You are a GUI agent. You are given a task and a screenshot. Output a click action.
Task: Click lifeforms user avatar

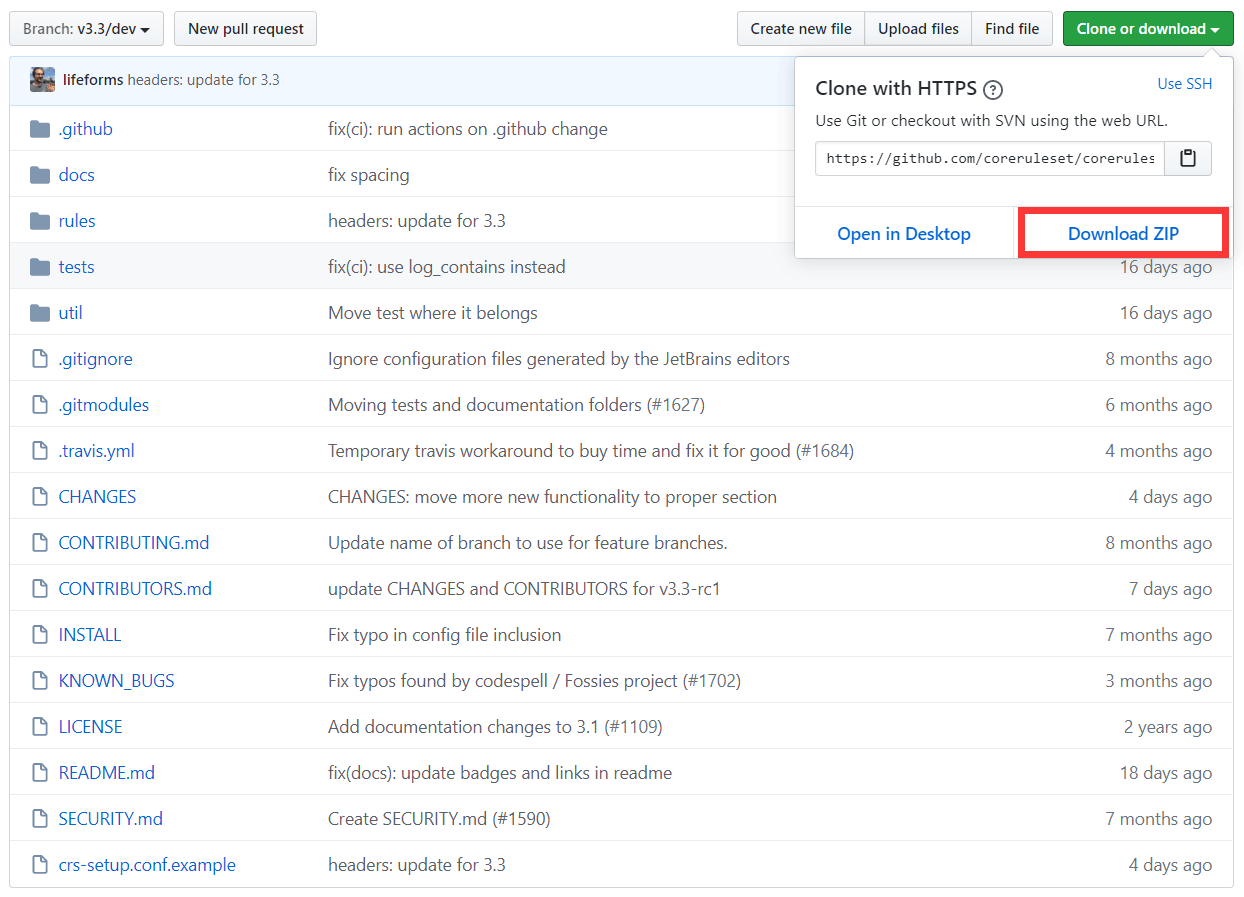point(42,80)
